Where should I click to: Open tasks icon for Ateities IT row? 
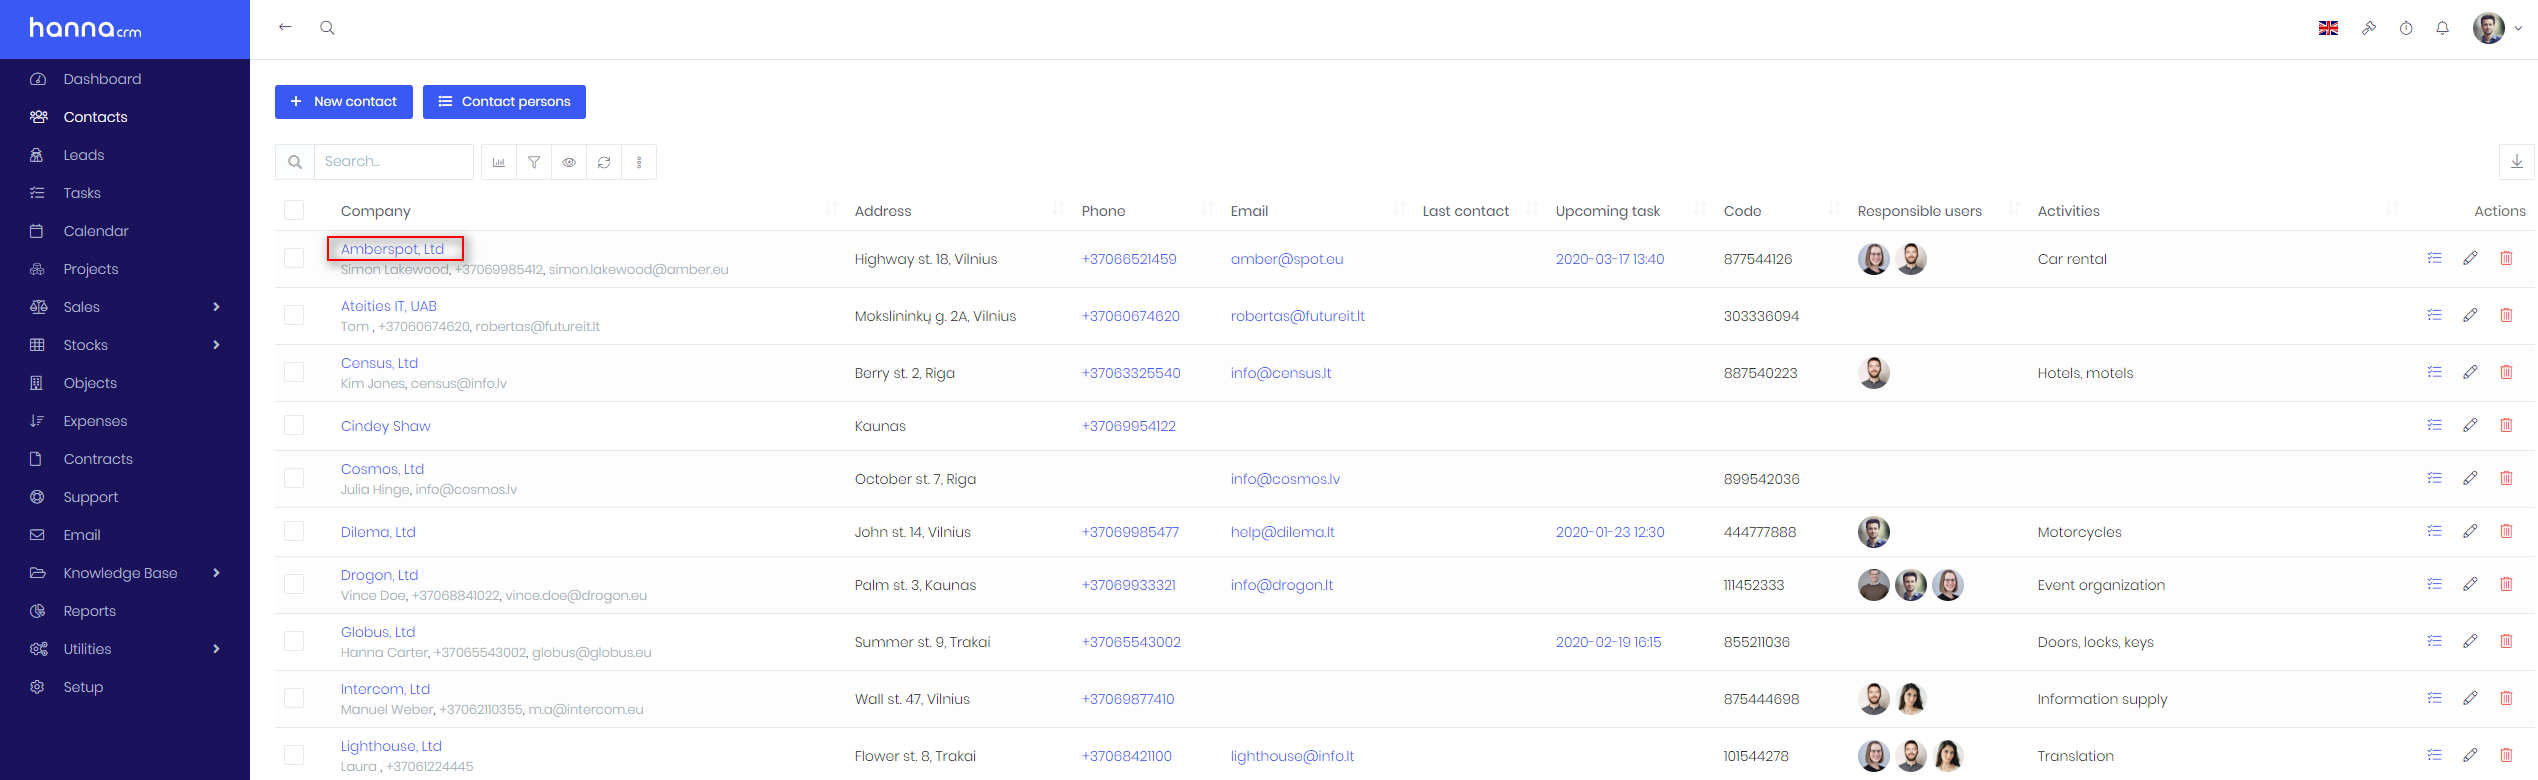2434,315
